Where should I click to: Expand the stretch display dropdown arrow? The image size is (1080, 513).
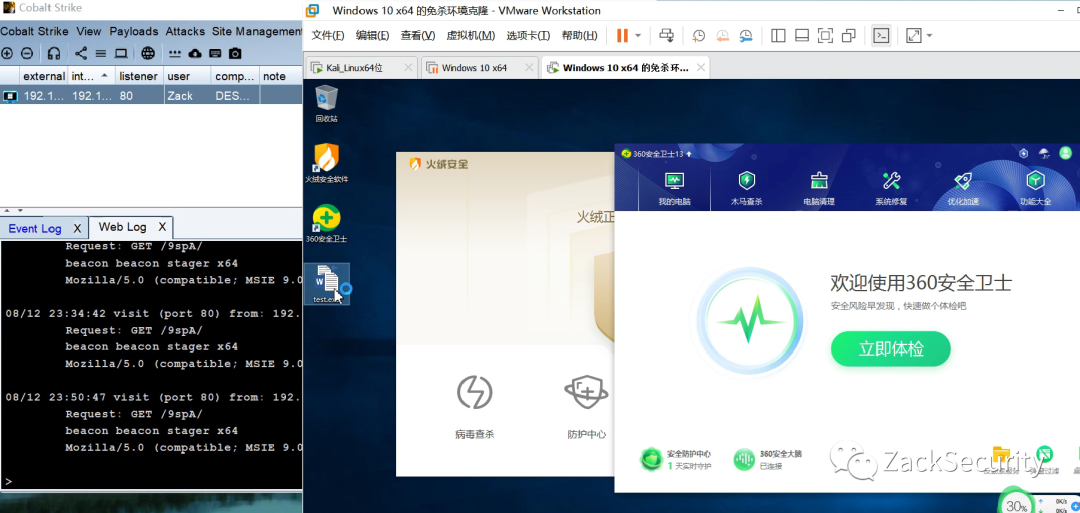[x=929, y=36]
